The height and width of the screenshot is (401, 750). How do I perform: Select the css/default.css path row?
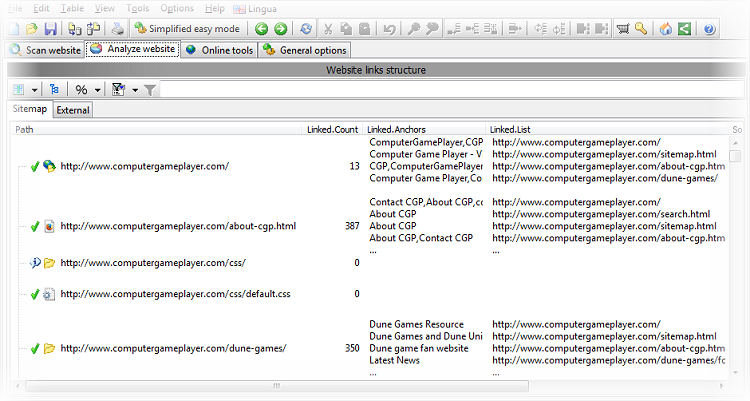click(x=175, y=294)
